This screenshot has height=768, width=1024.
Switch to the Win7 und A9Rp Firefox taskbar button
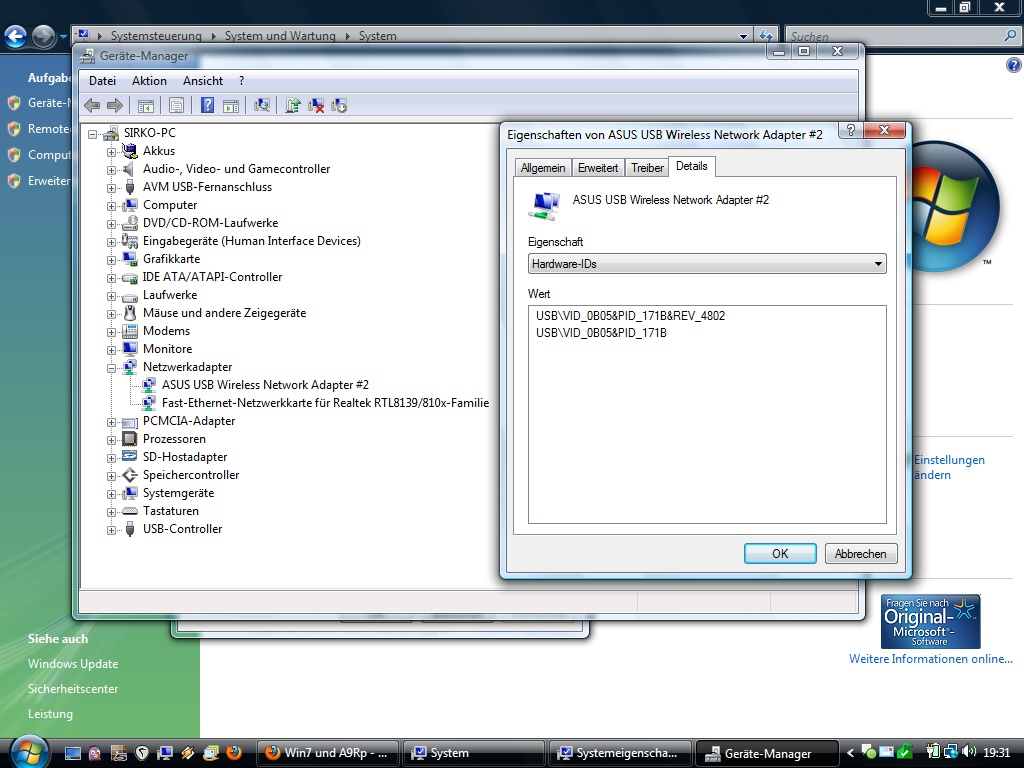(327, 753)
